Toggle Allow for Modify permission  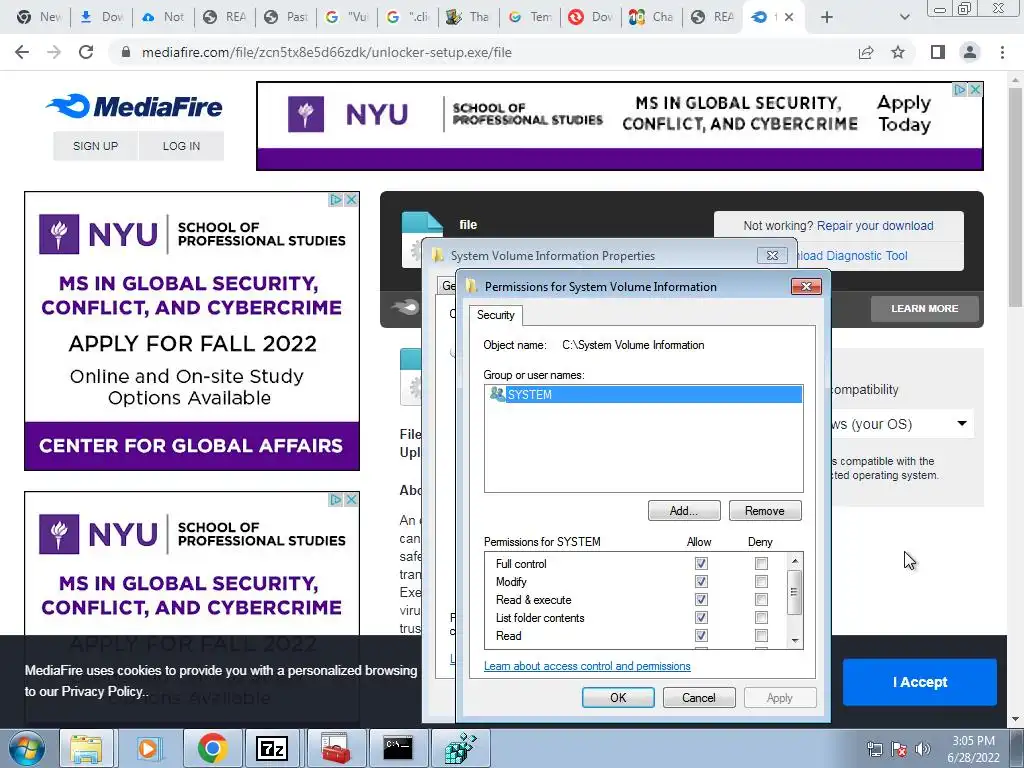pyautogui.click(x=701, y=581)
